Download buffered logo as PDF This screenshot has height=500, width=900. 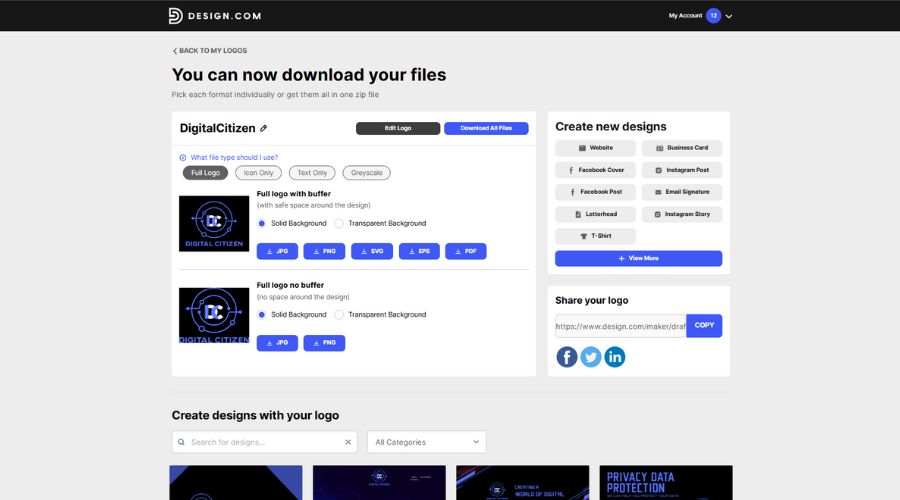465,251
